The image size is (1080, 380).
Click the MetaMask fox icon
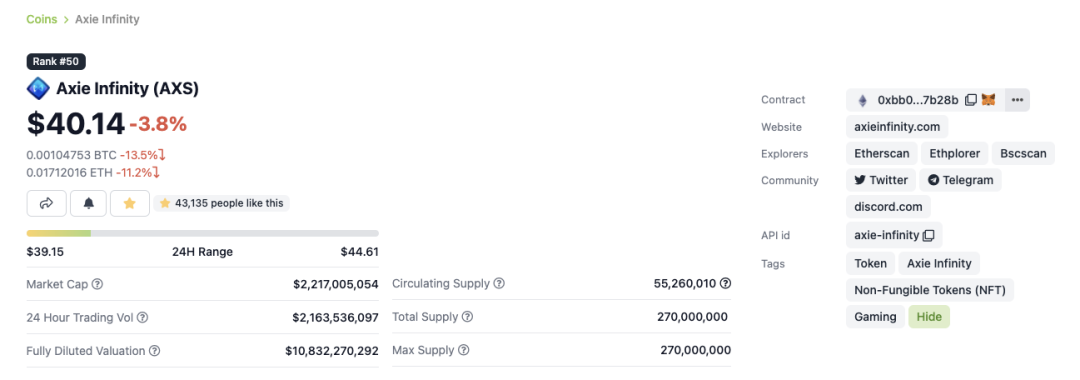click(x=988, y=100)
